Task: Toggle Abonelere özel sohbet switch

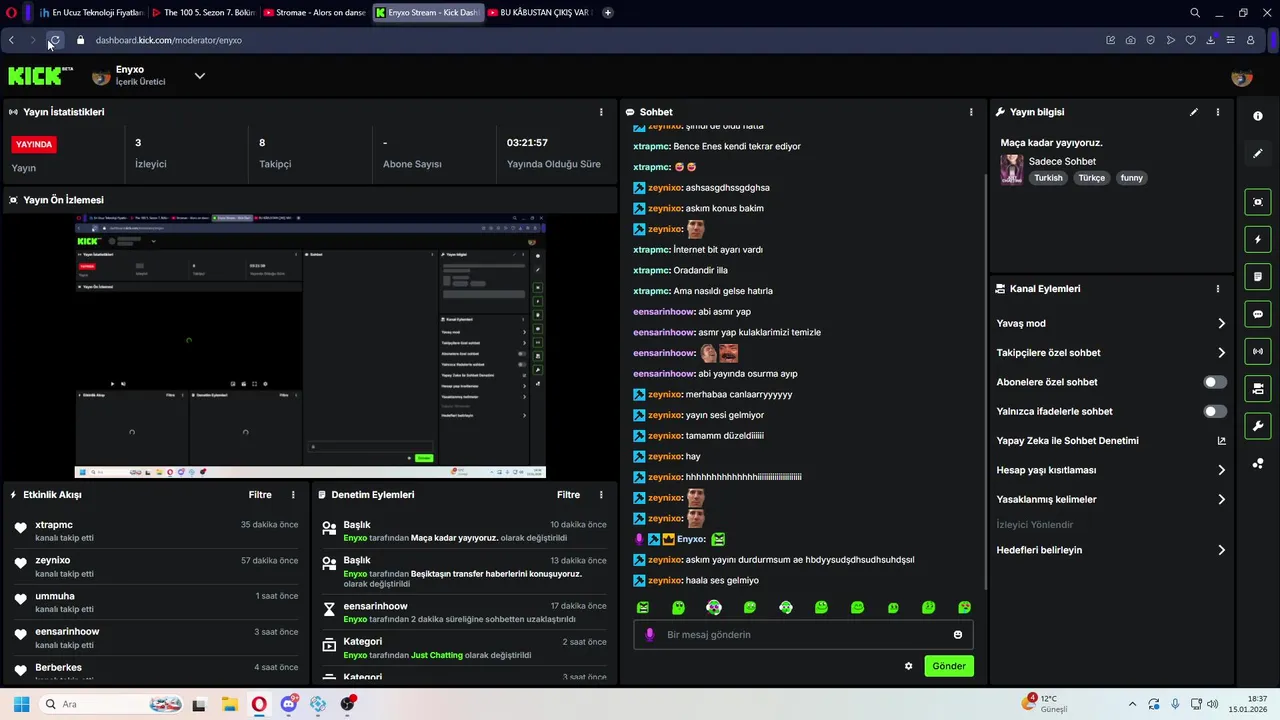Action: (x=1215, y=382)
